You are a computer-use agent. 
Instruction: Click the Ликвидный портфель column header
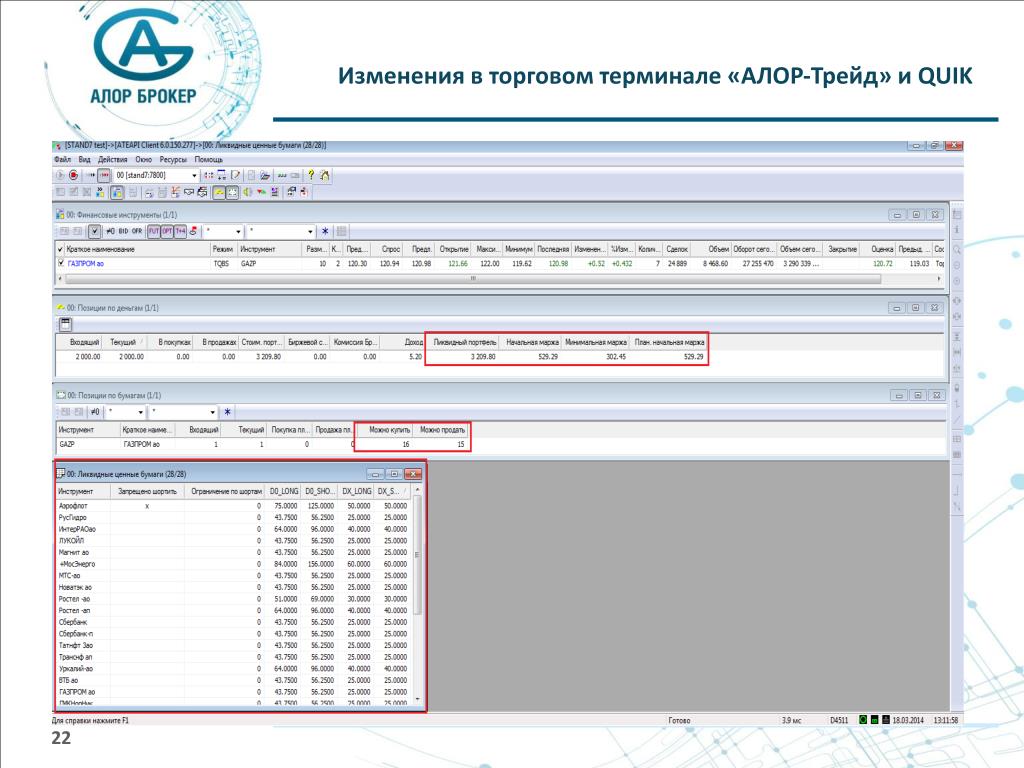click(x=464, y=342)
